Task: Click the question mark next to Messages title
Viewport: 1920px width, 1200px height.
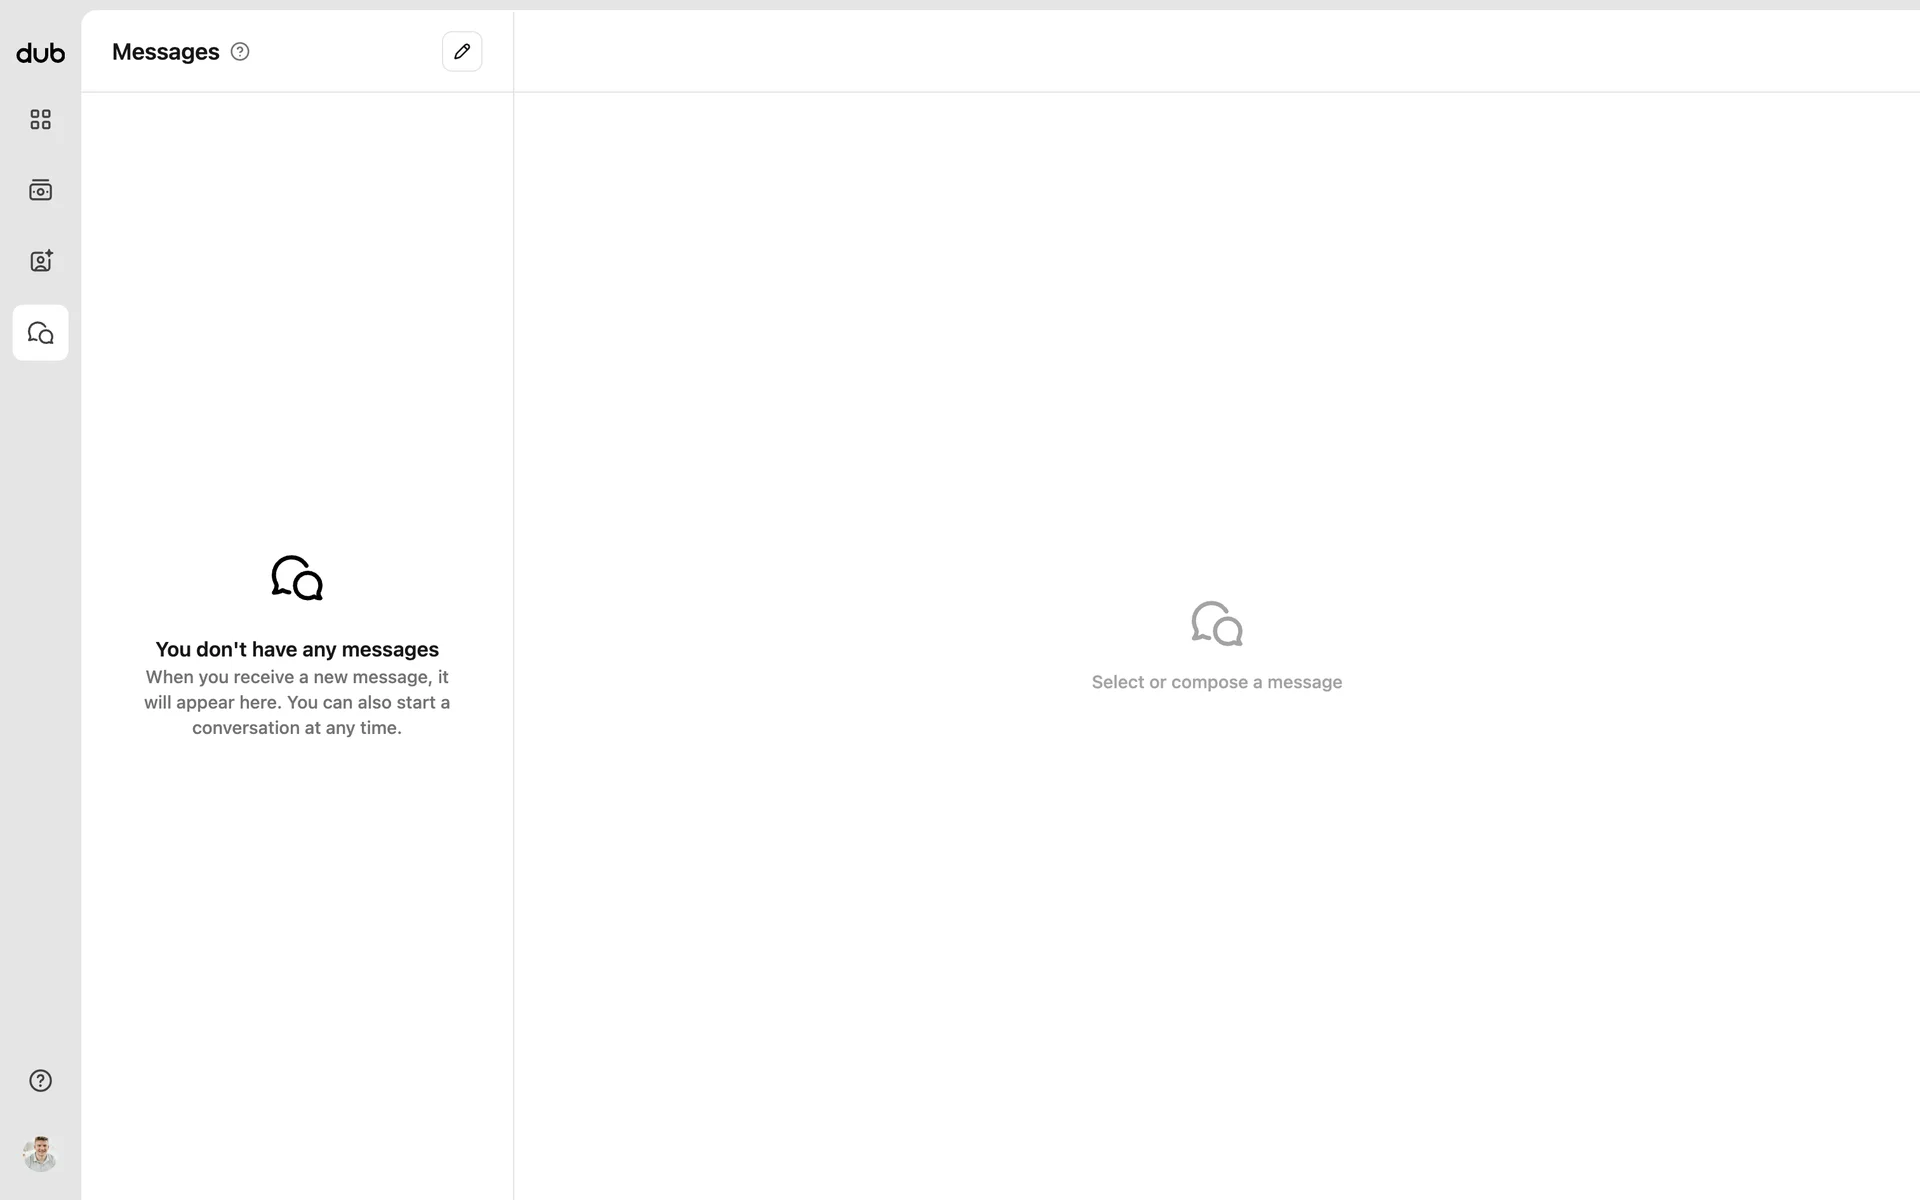Action: 240,52
